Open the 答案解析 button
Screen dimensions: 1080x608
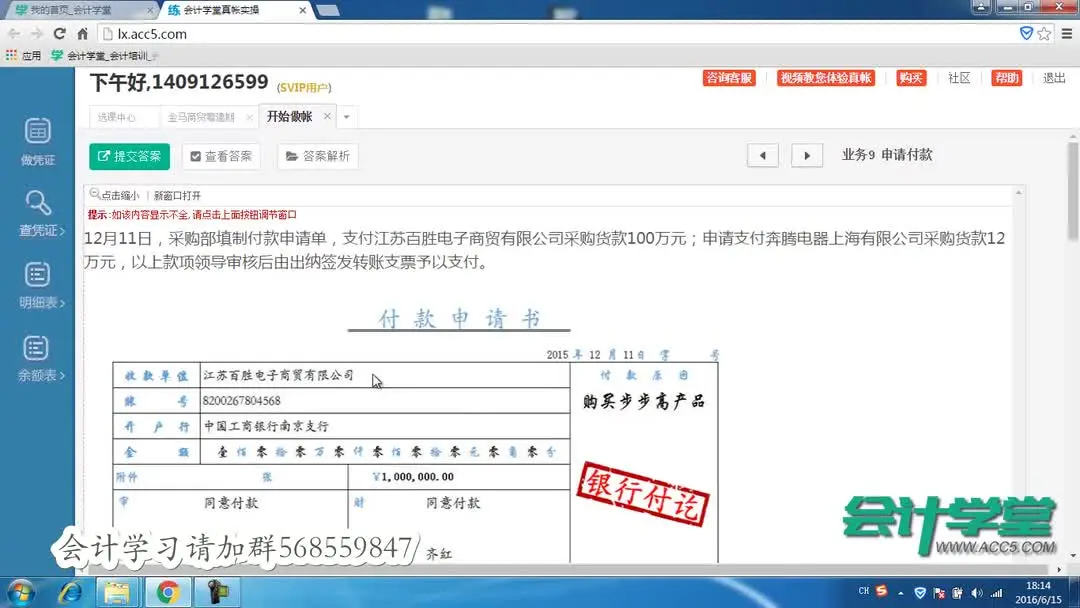(318, 156)
